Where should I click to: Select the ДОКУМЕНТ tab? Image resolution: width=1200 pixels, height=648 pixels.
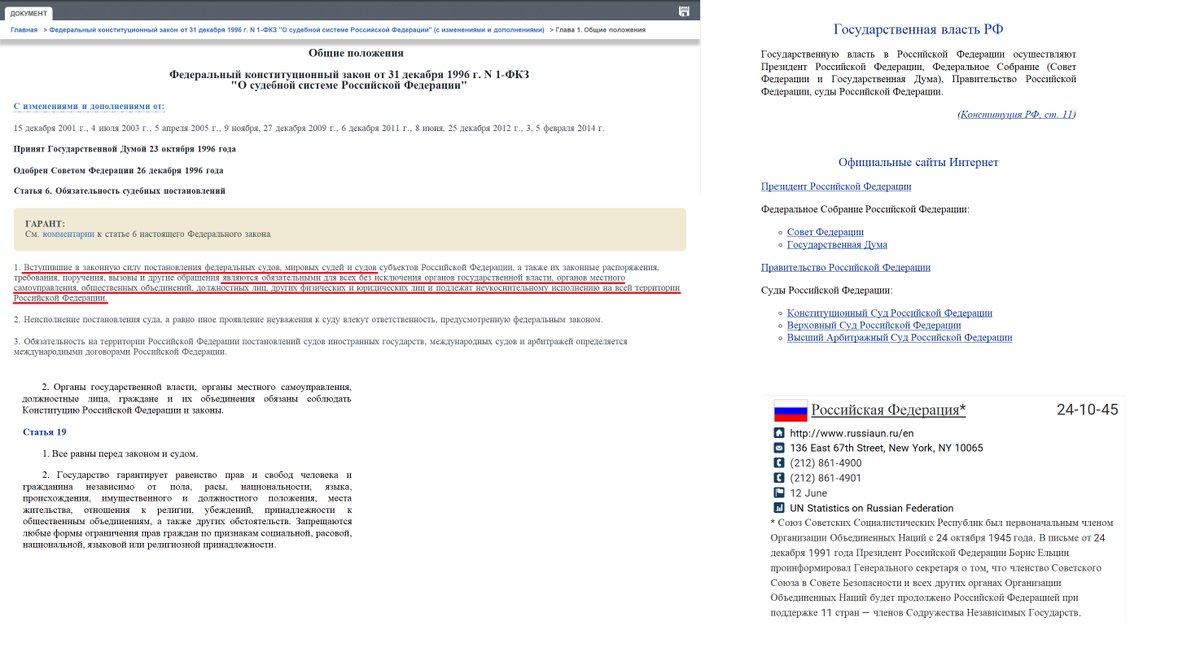click(x=30, y=13)
